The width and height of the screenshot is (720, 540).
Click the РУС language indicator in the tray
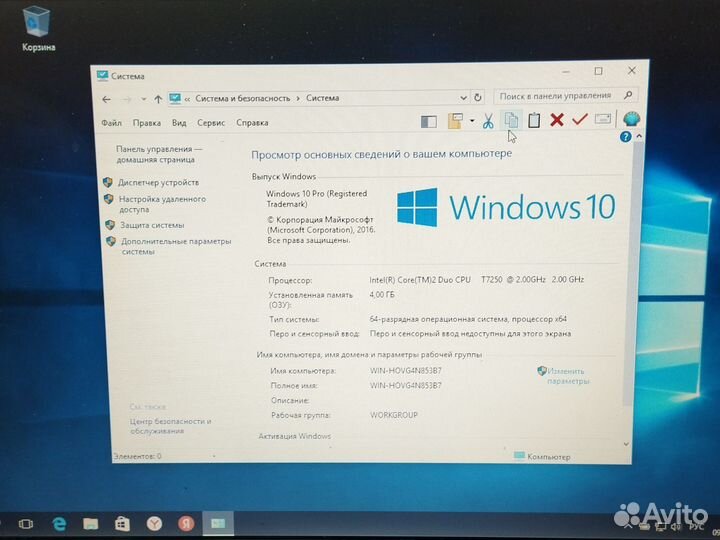[x=696, y=527]
